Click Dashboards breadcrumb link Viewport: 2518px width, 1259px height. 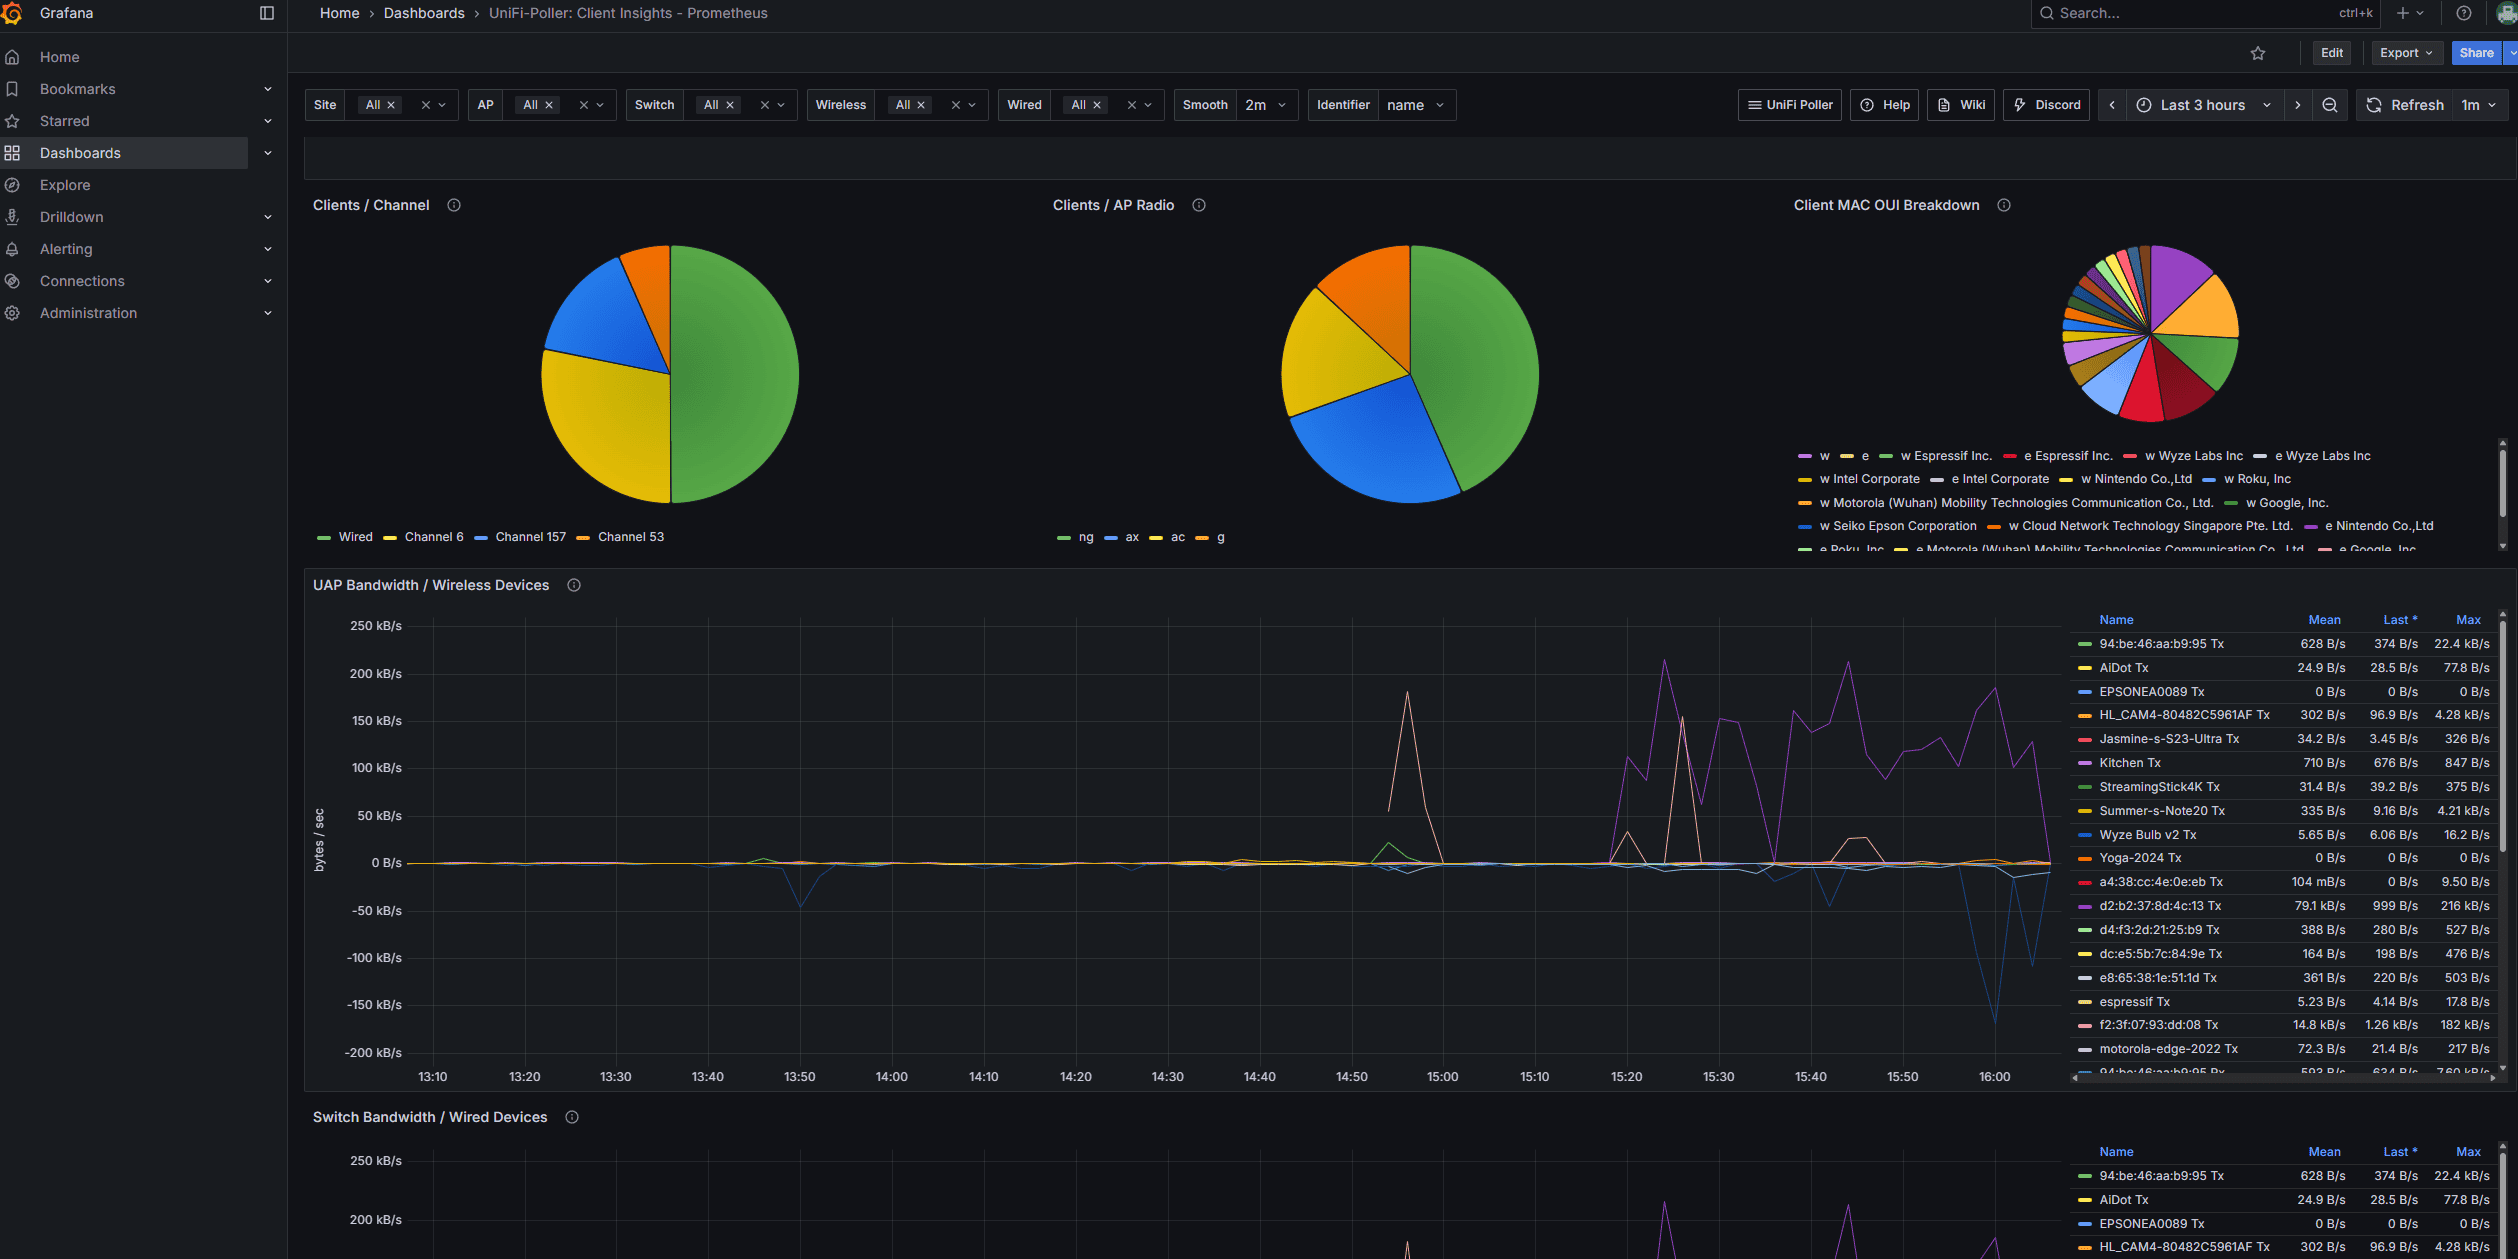point(424,13)
